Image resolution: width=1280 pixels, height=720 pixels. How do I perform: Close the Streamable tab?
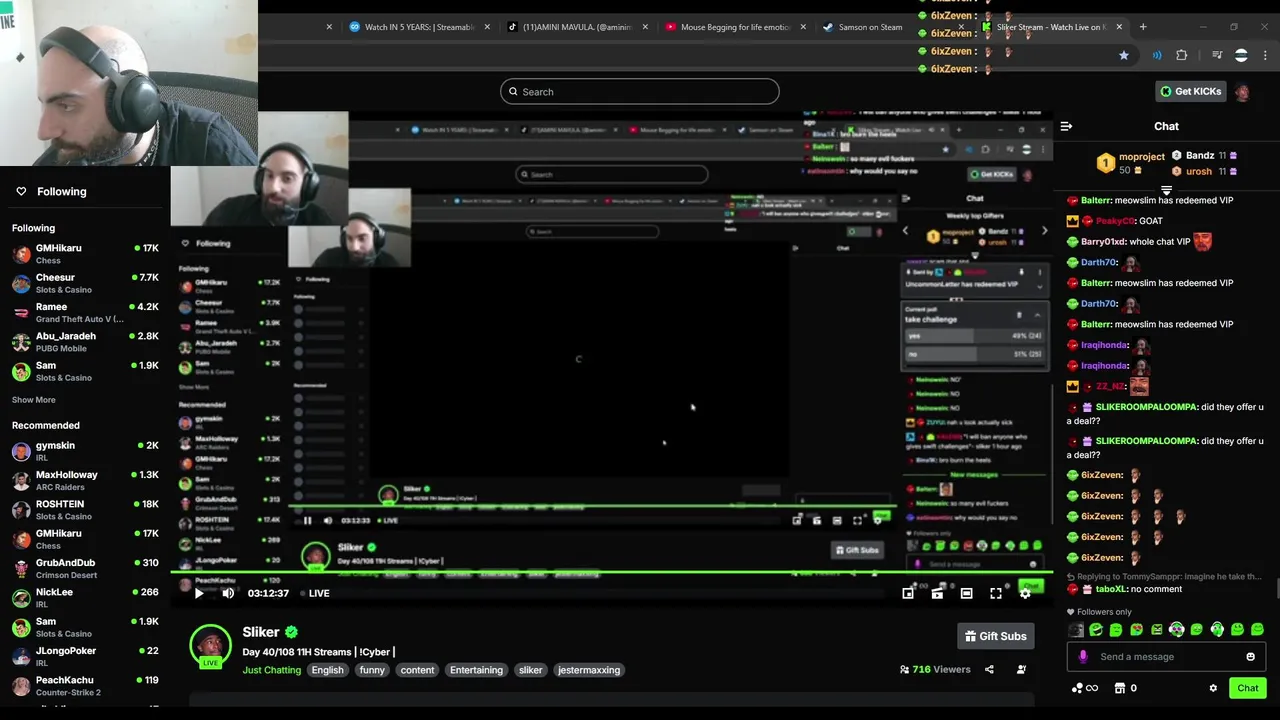coord(487,27)
